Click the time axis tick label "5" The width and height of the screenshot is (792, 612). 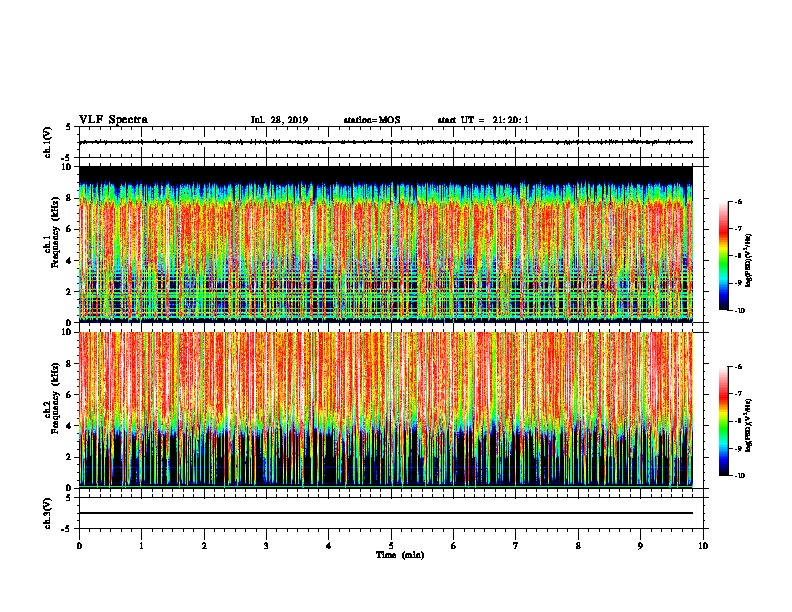[x=391, y=546]
